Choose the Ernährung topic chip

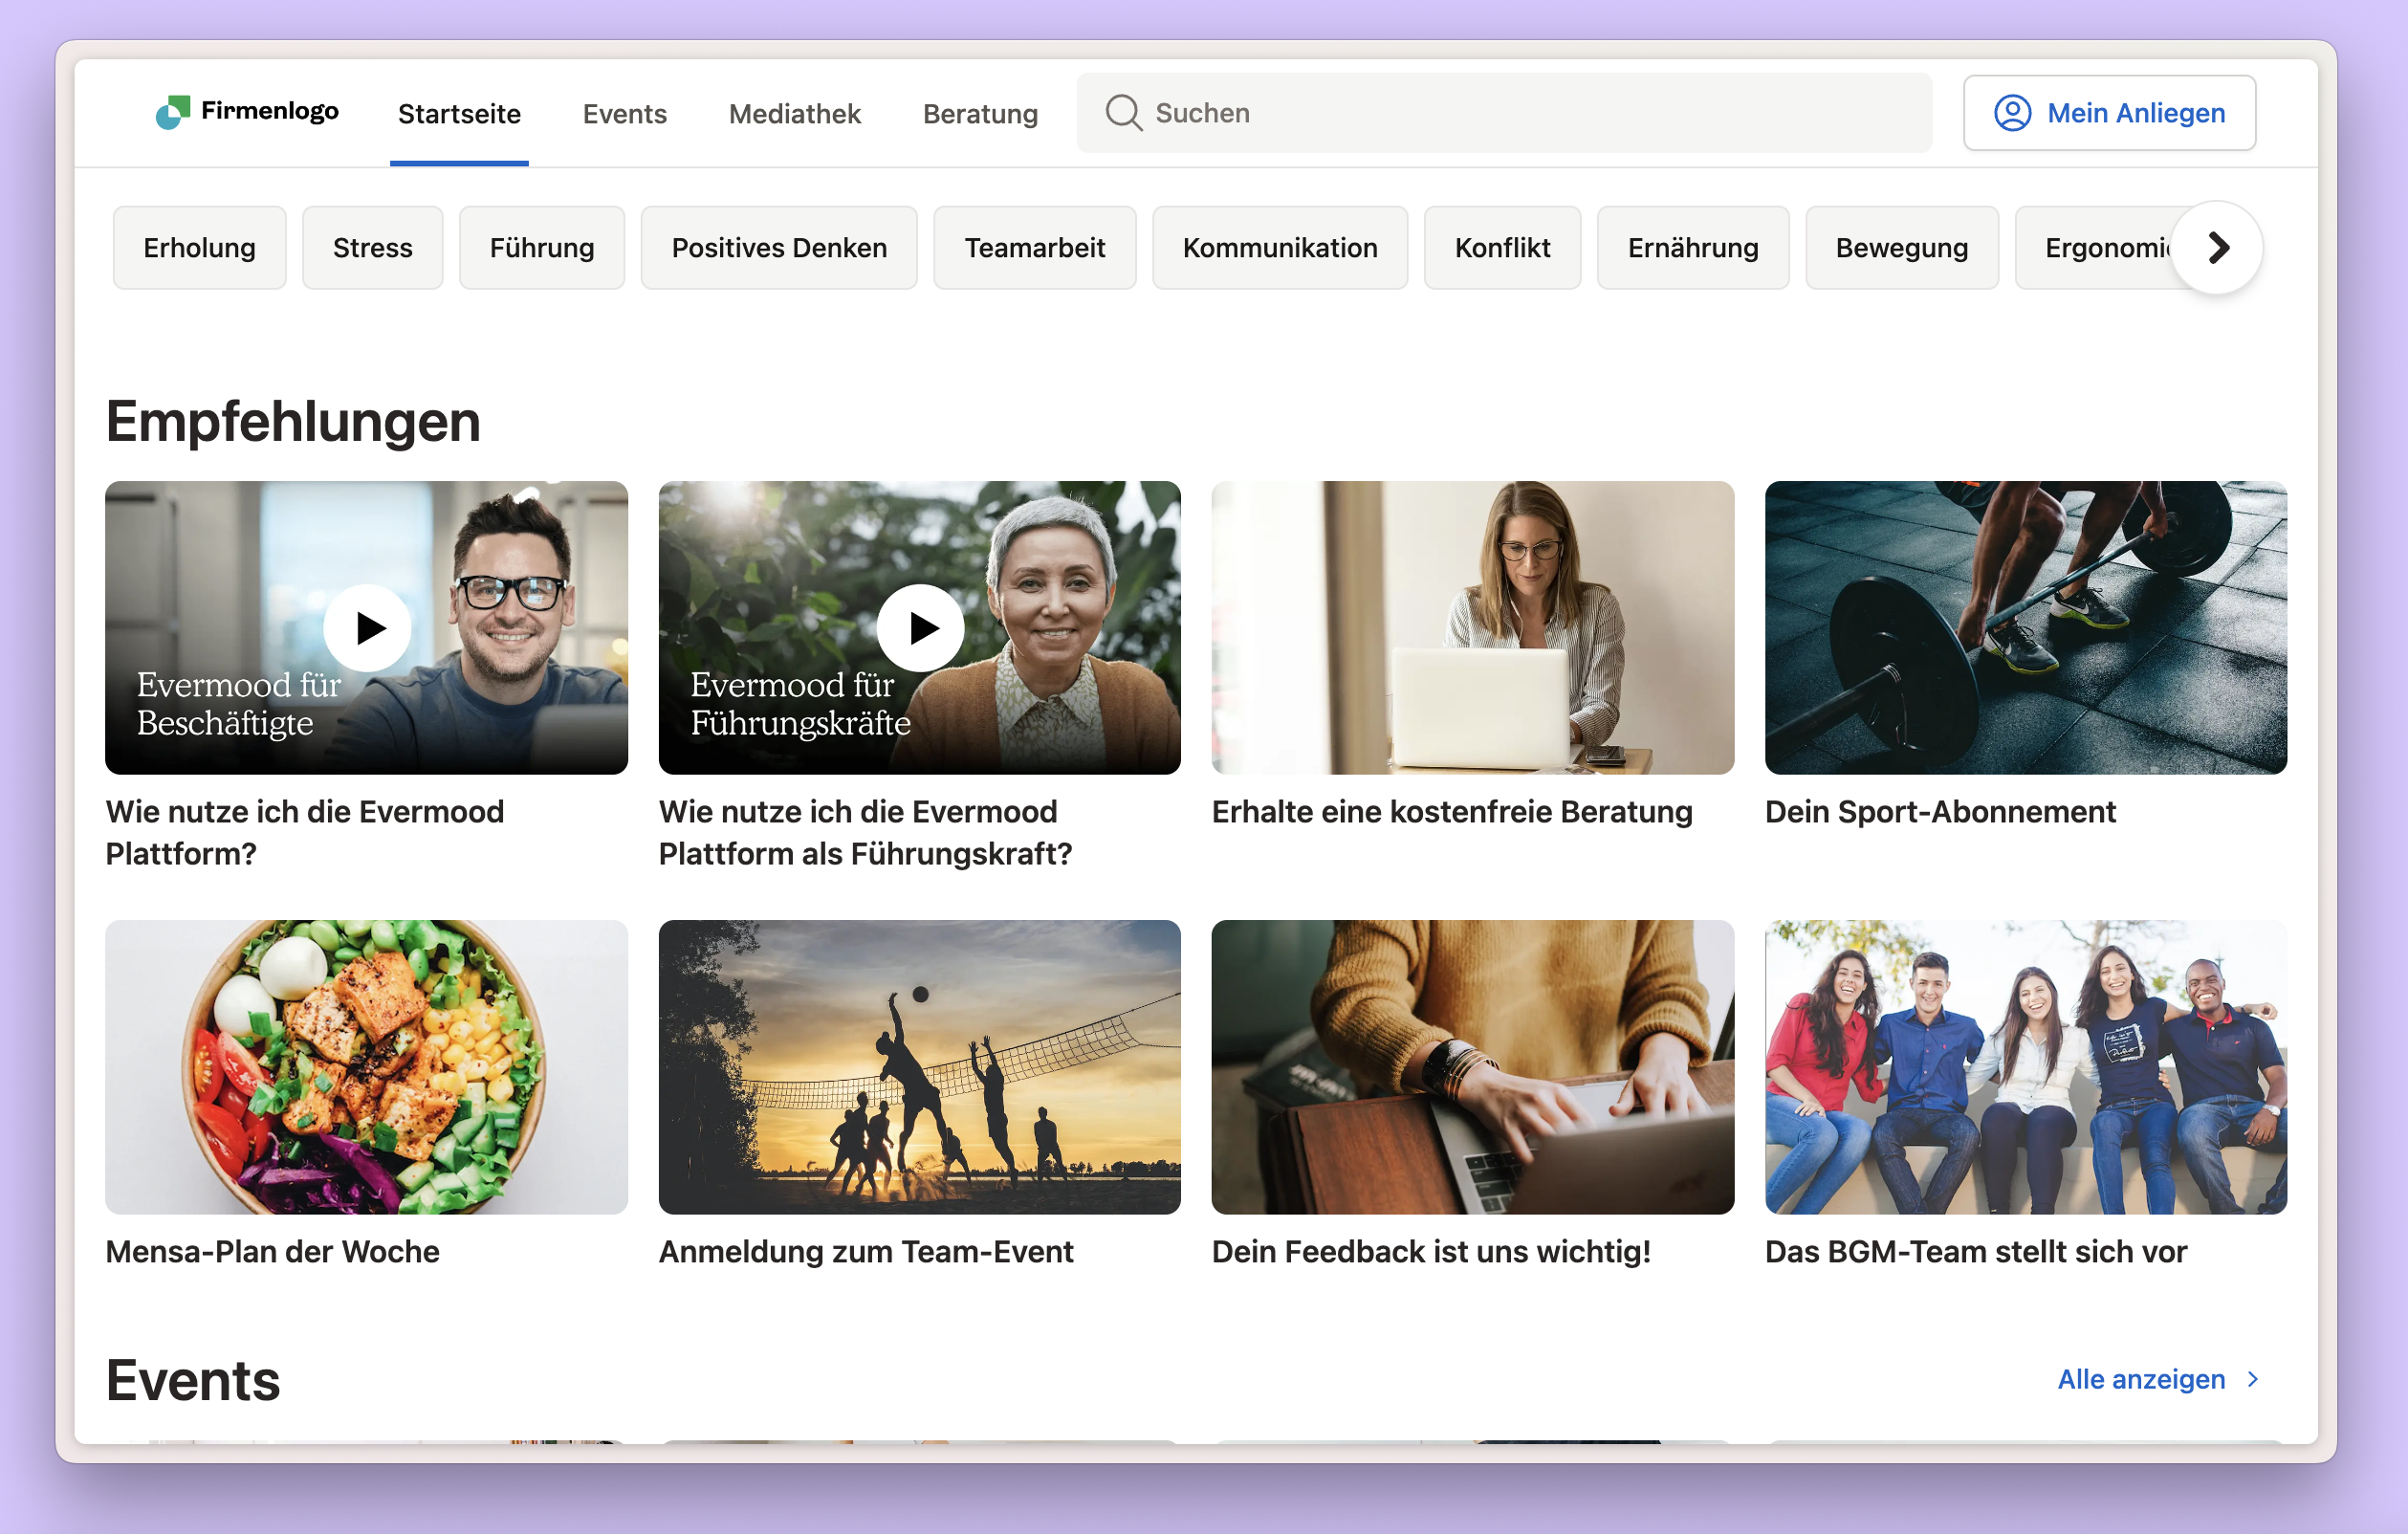coord(1692,248)
